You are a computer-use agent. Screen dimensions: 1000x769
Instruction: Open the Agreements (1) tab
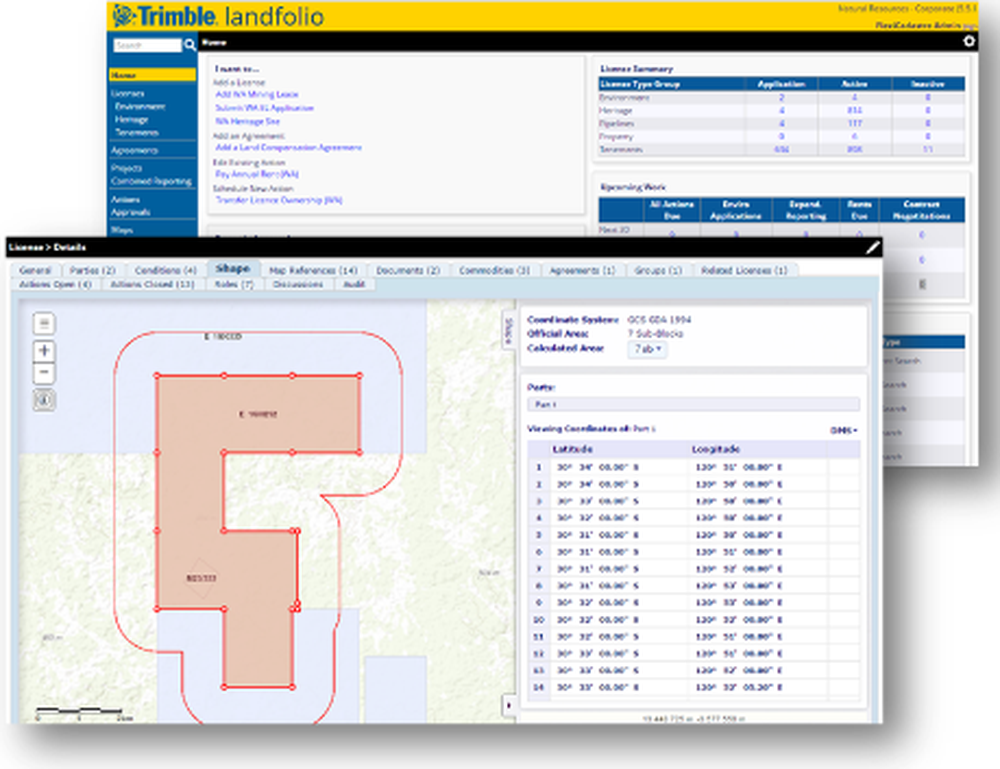tap(582, 270)
